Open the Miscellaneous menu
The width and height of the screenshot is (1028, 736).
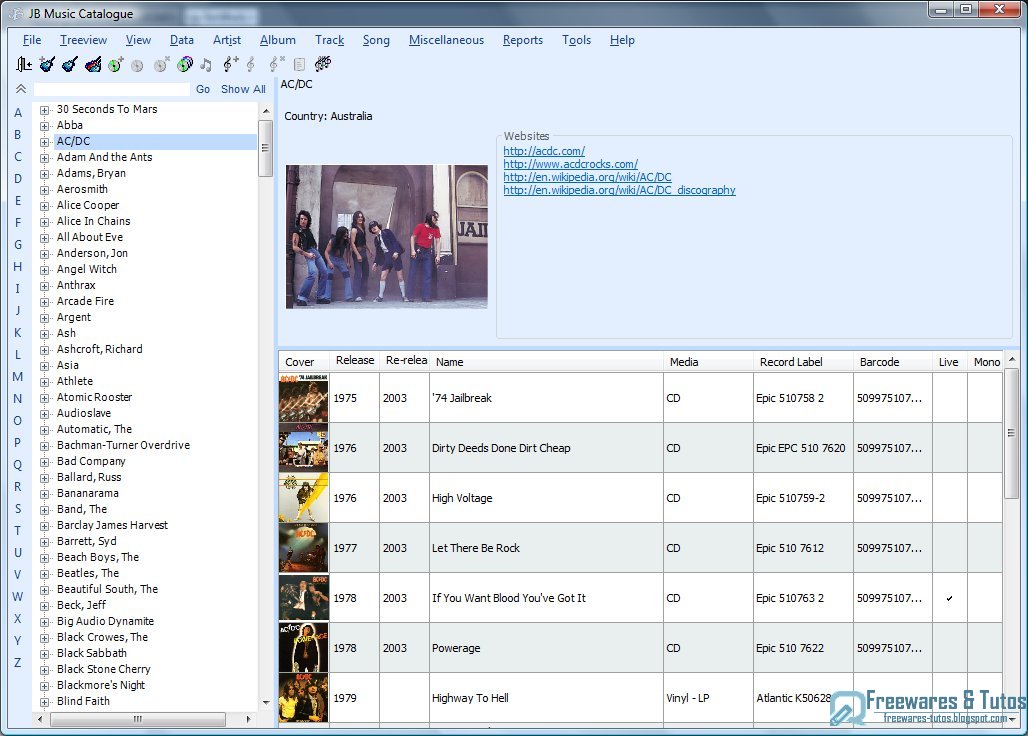click(446, 40)
